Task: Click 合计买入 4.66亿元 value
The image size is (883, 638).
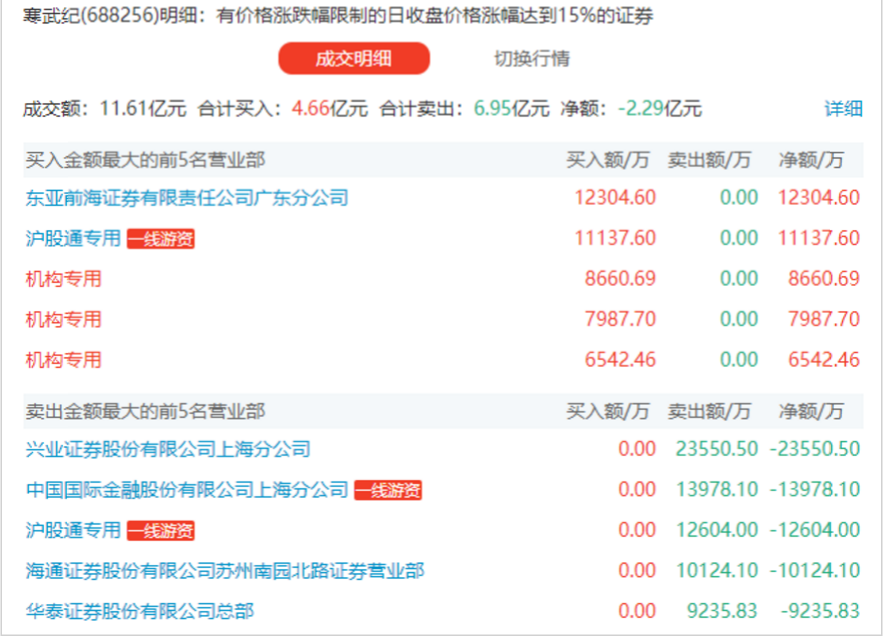Action: click(x=329, y=108)
